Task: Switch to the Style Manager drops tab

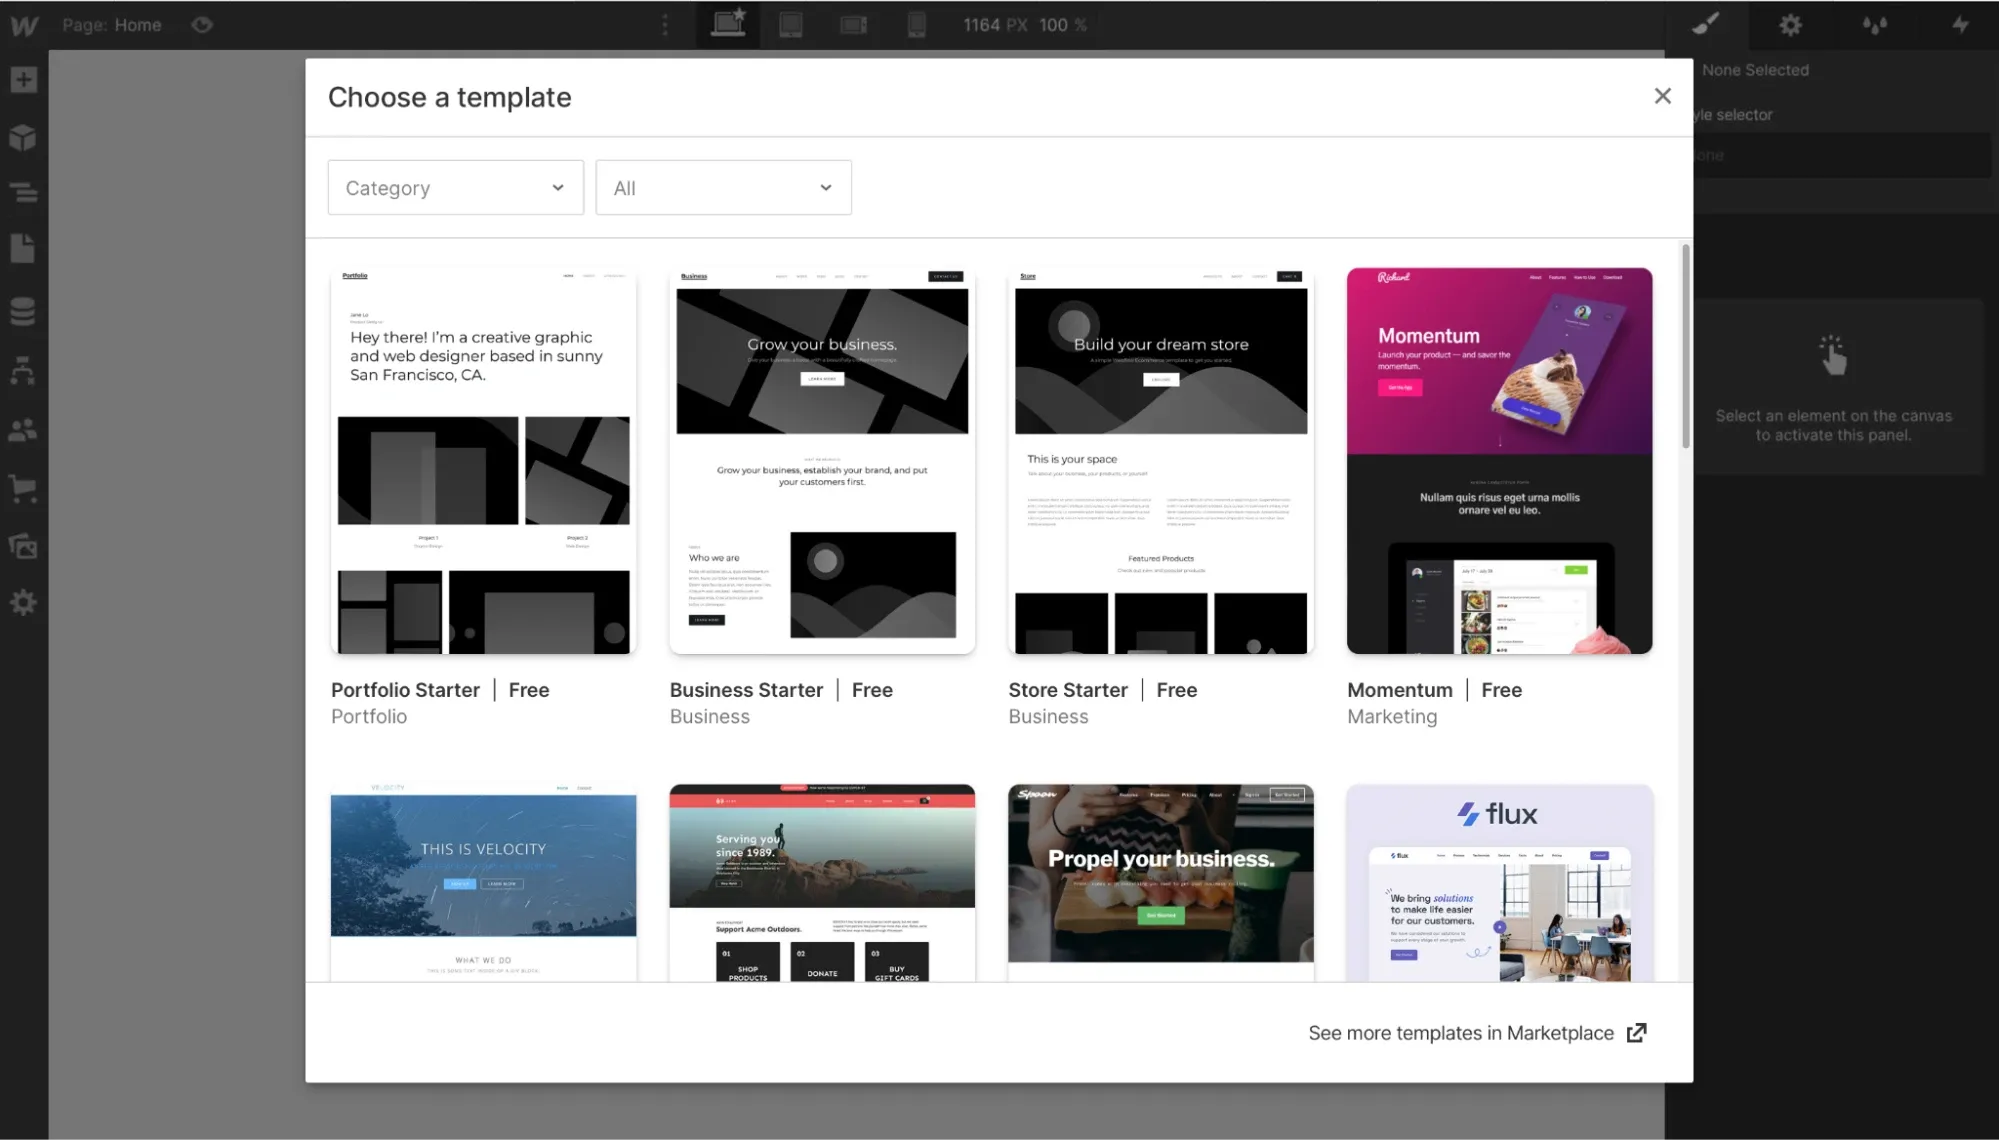Action: pos(1875,25)
